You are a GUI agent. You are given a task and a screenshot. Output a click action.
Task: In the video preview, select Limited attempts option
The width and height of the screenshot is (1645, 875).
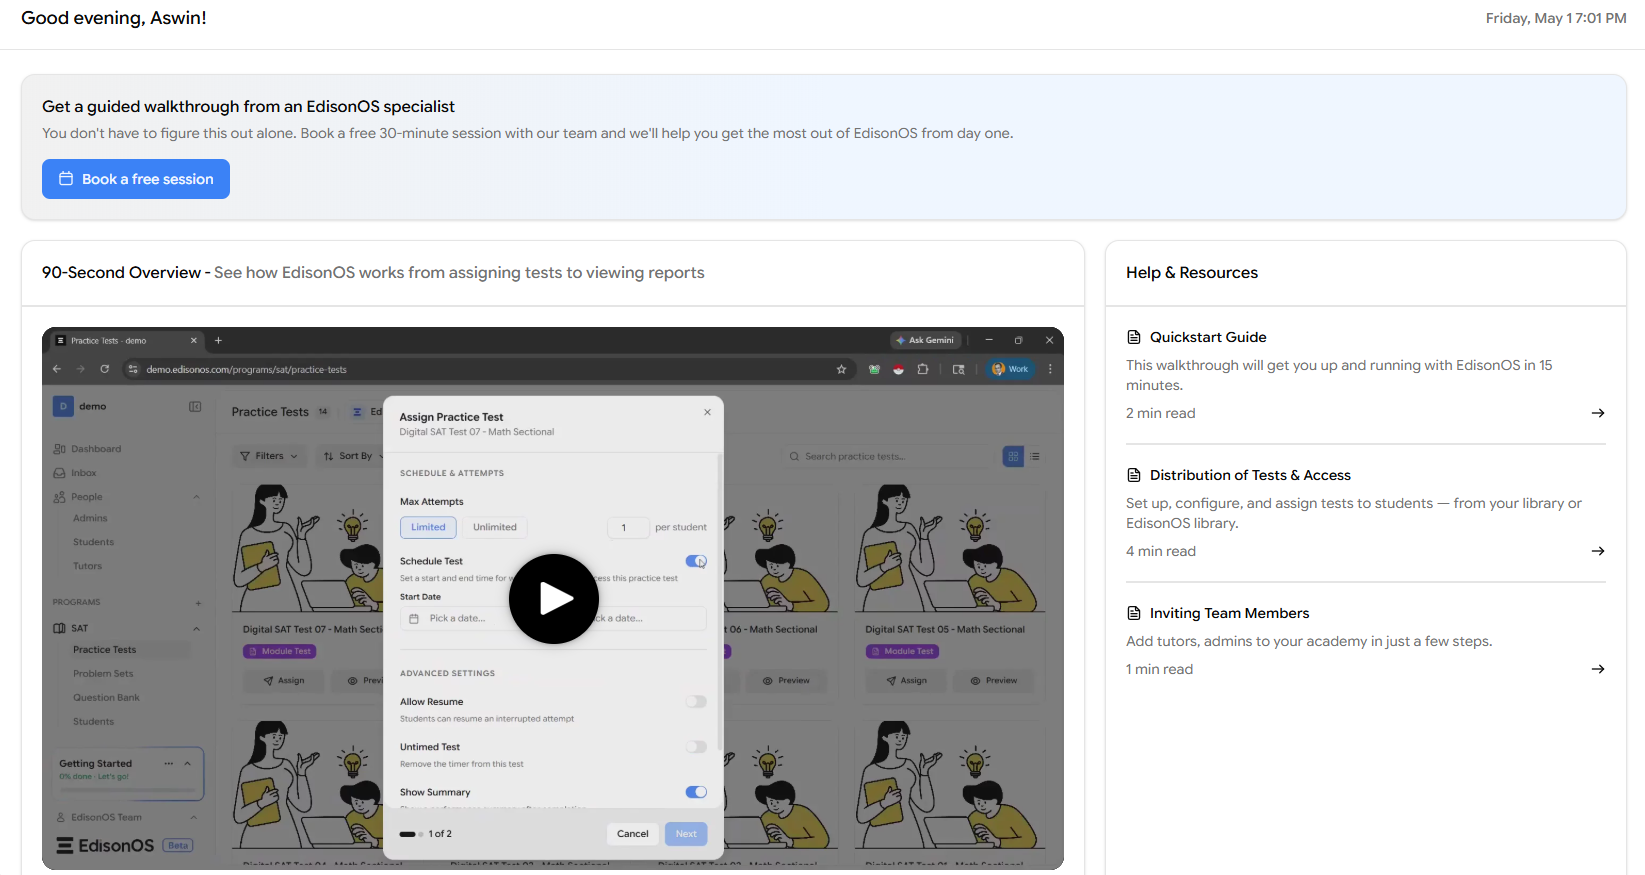click(428, 528)
